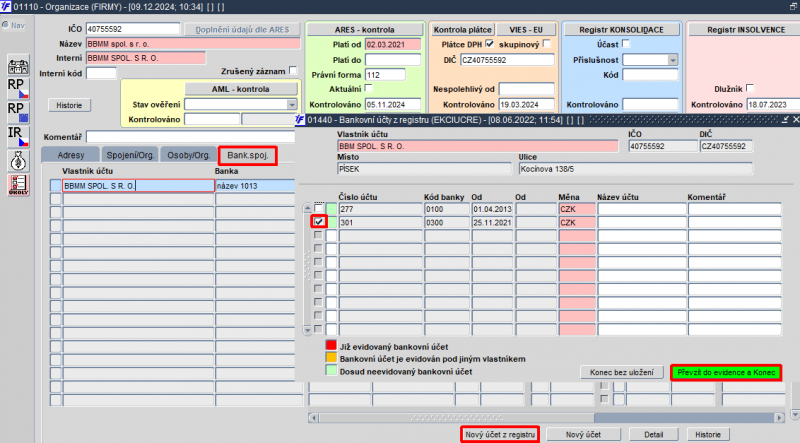This screenshot has width=800, height=443.
Task: Click the main horizontal scrollbar thumb
Action: tap(457, 417)
